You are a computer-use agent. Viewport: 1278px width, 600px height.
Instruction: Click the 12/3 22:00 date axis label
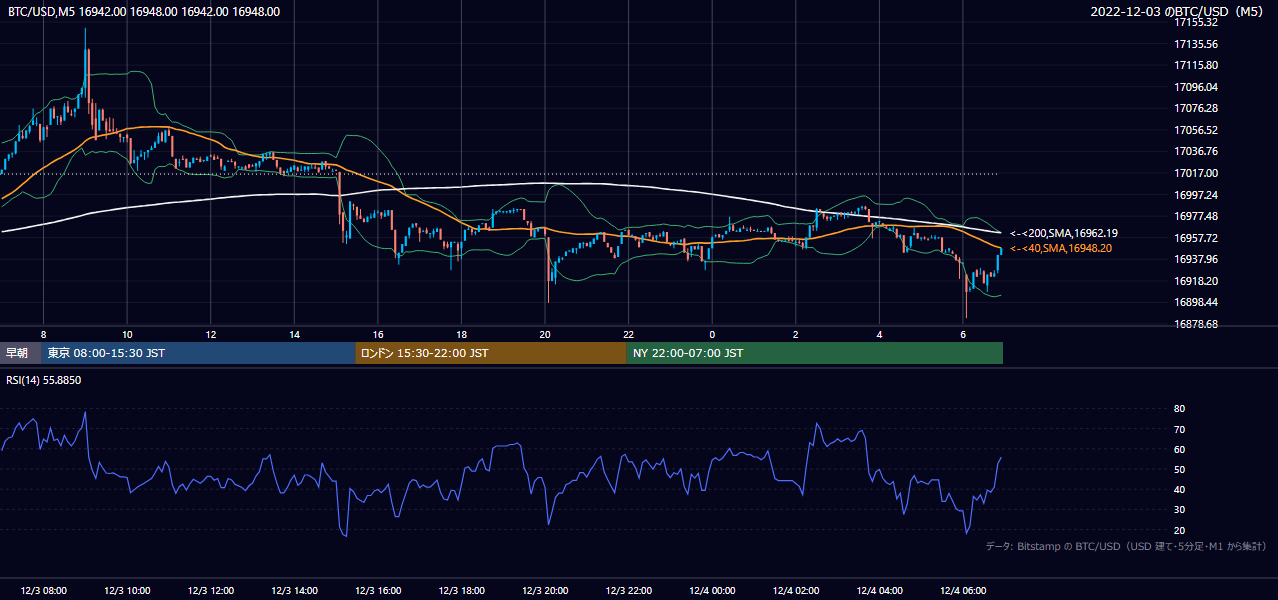coord(628,590)
